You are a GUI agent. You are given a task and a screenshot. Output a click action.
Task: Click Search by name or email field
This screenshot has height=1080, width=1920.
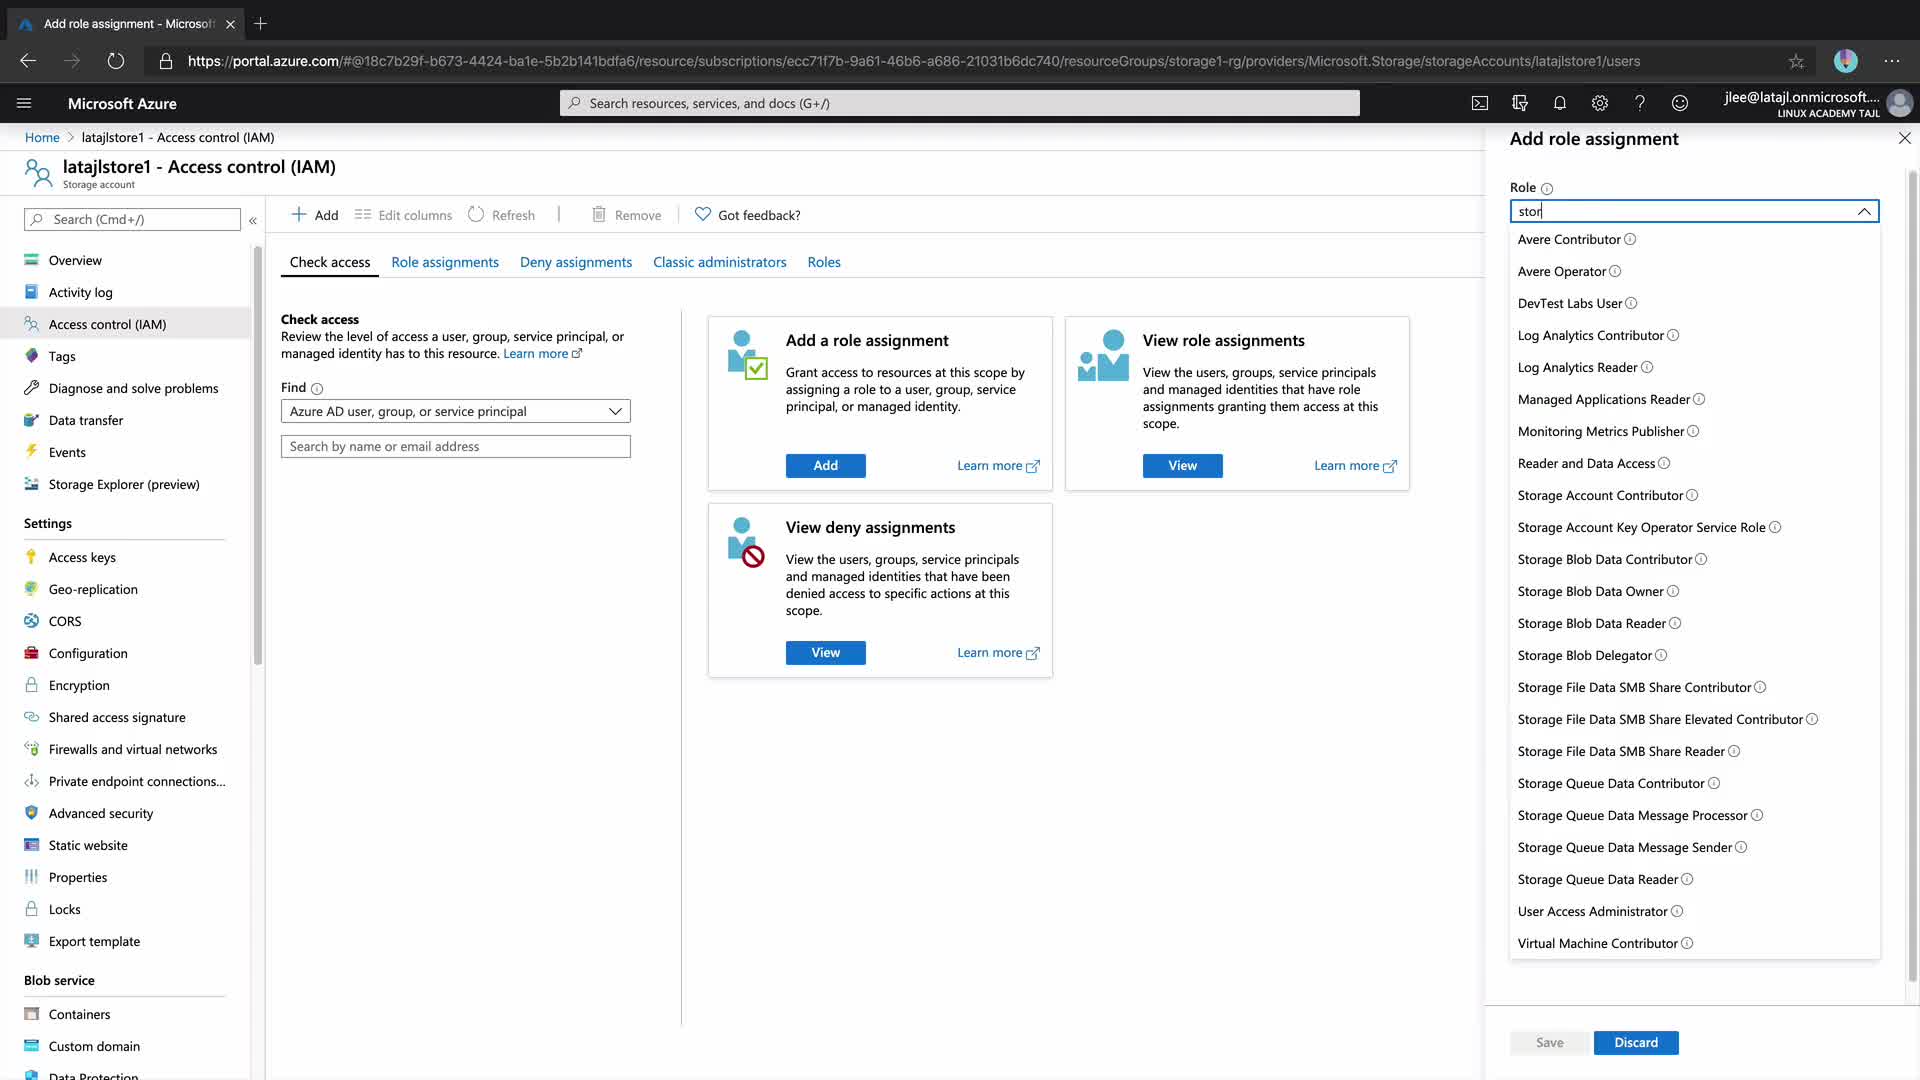coord(455,447)
